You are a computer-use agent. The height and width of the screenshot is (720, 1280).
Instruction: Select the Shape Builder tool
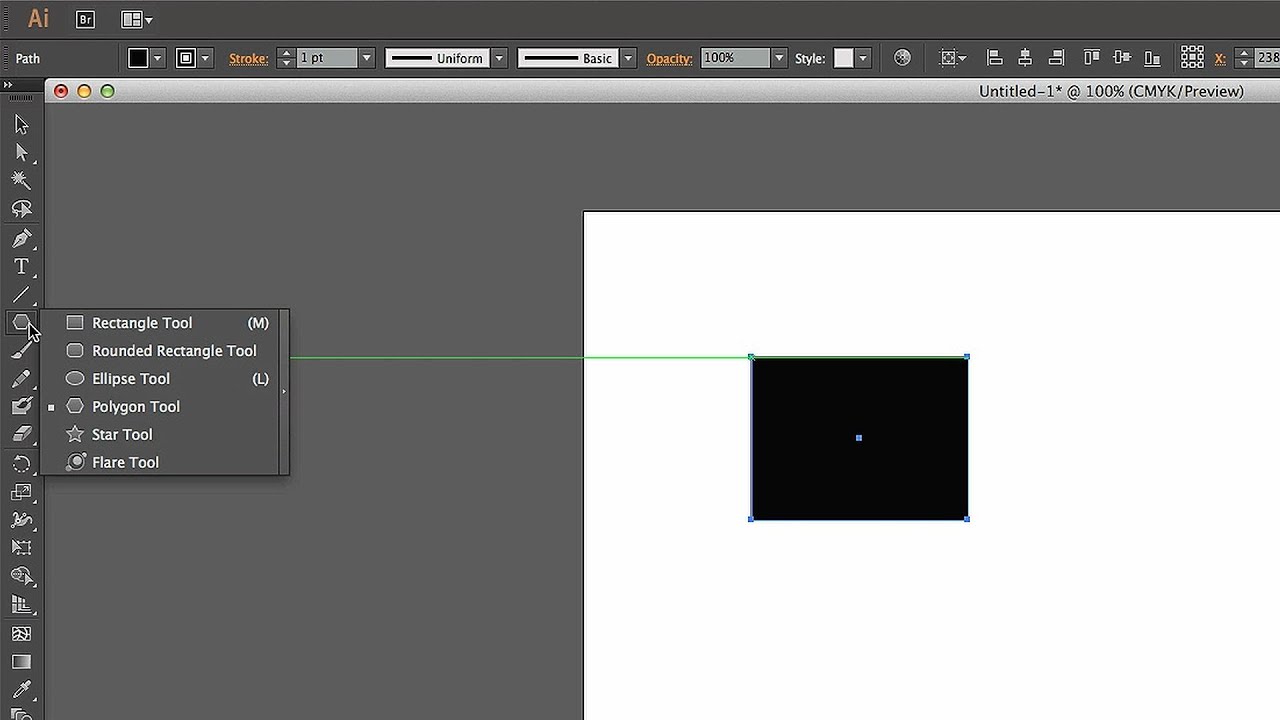(21, 576)
